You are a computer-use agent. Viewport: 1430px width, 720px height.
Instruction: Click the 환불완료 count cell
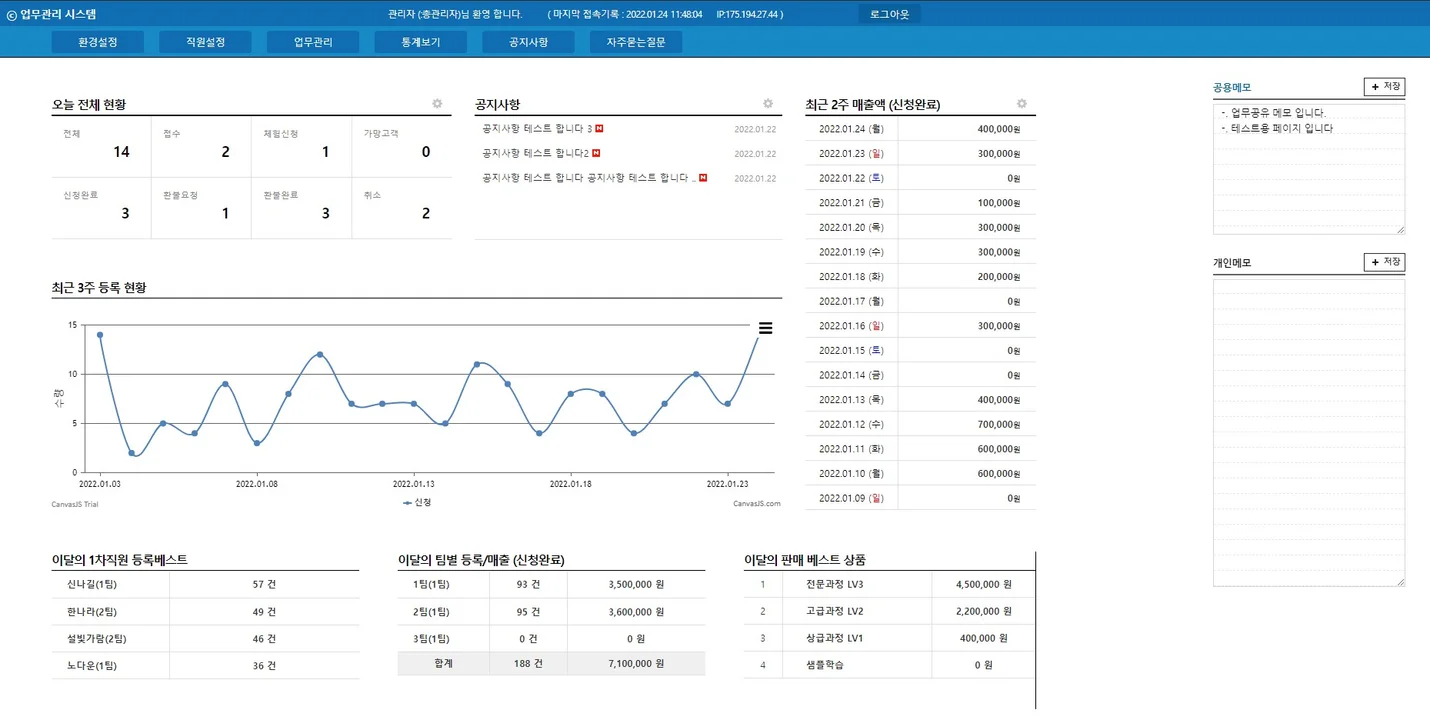point(301,208)
